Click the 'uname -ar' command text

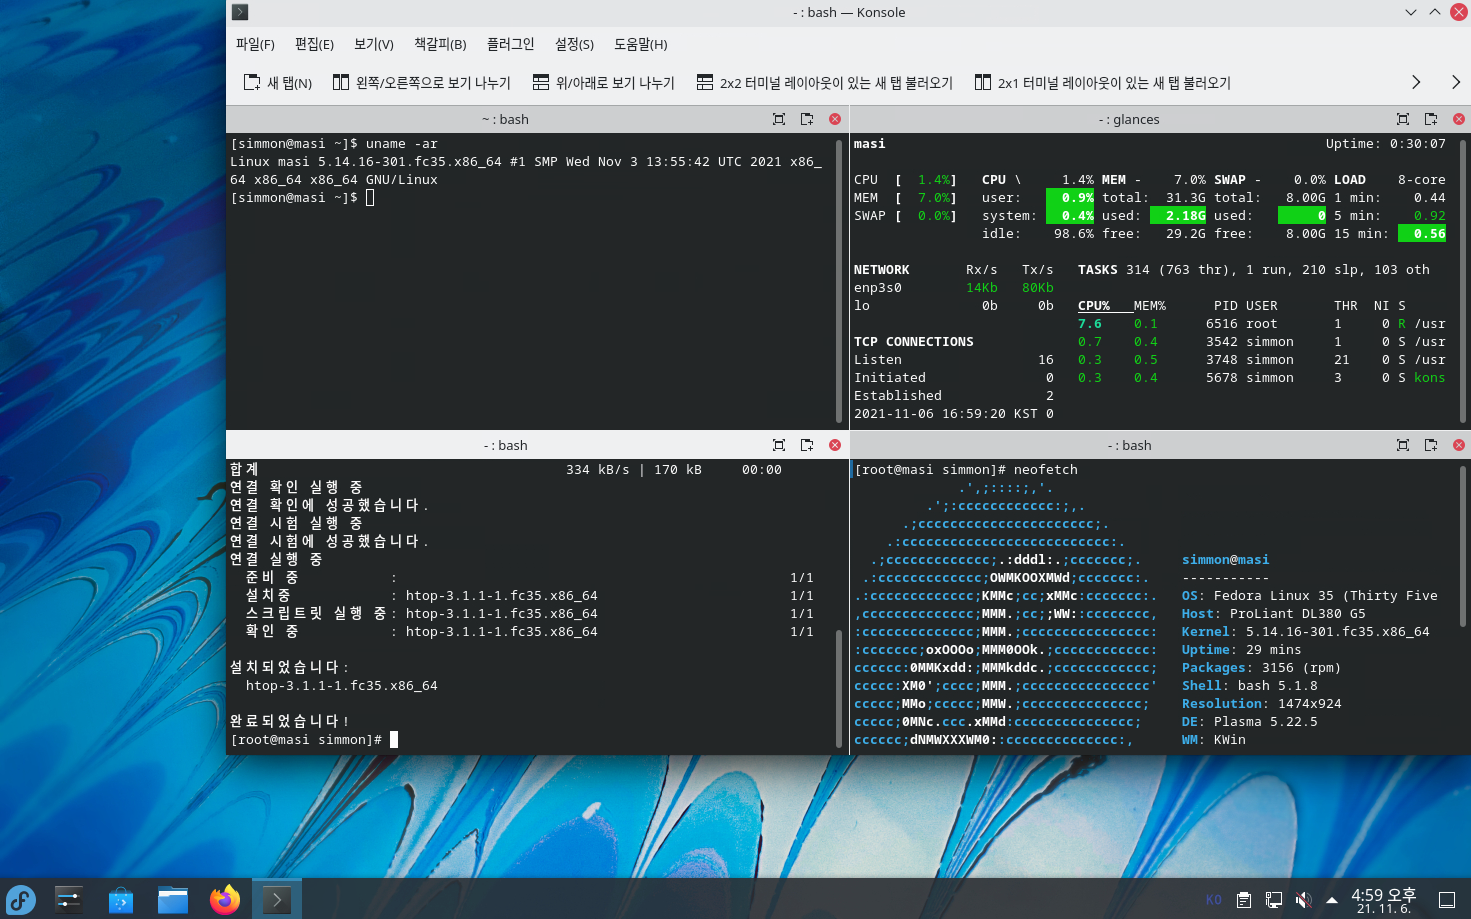coord(402,144)
